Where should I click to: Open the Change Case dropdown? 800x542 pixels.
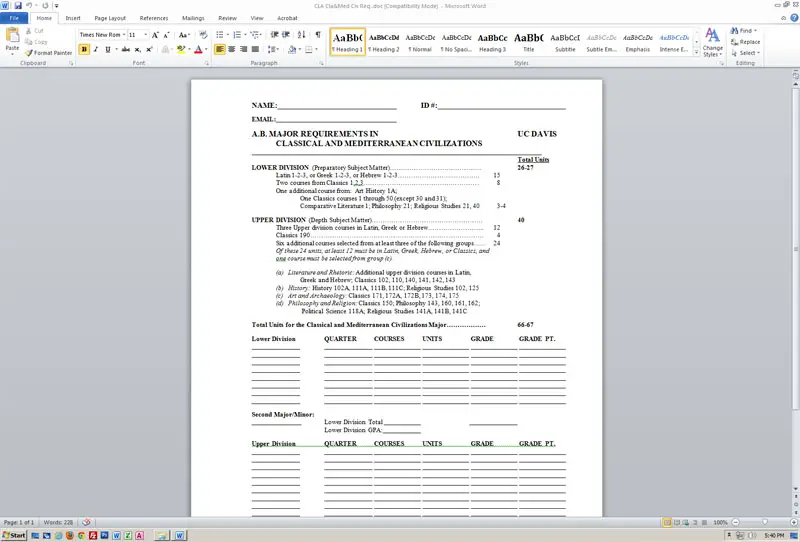(x=184, y=35)
